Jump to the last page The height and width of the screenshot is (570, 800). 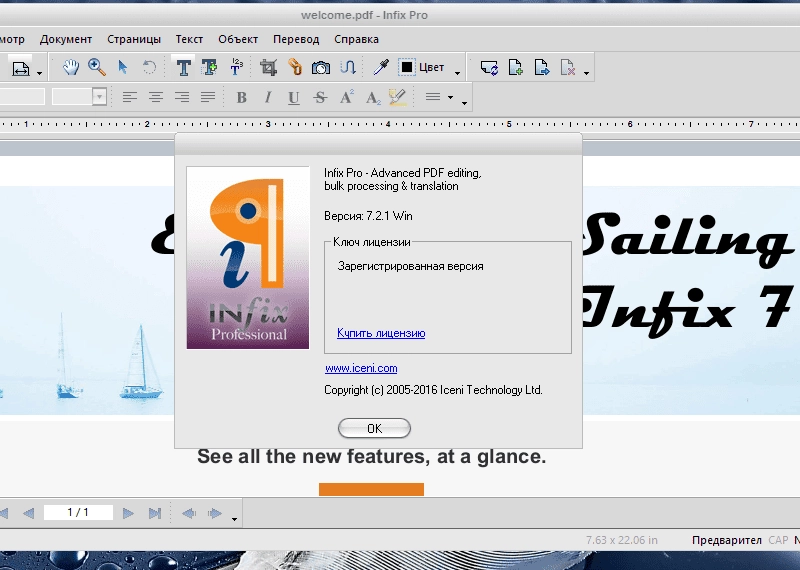(x=155, y=513)
